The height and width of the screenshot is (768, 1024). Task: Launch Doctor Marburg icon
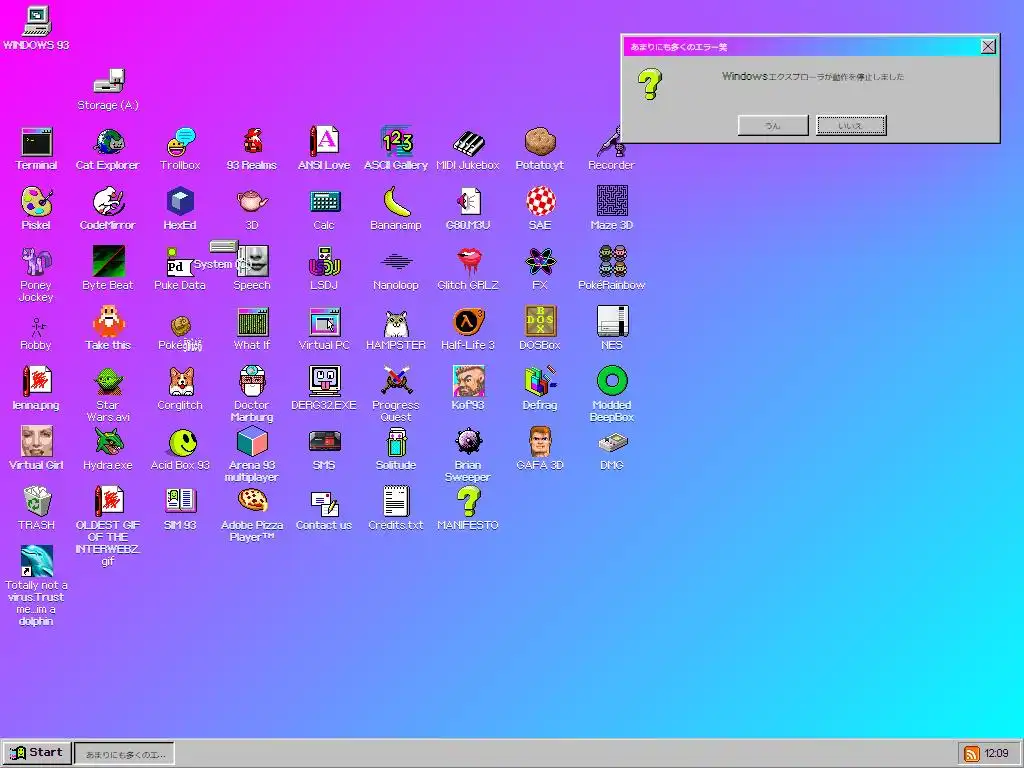click(x=252, y=383)
